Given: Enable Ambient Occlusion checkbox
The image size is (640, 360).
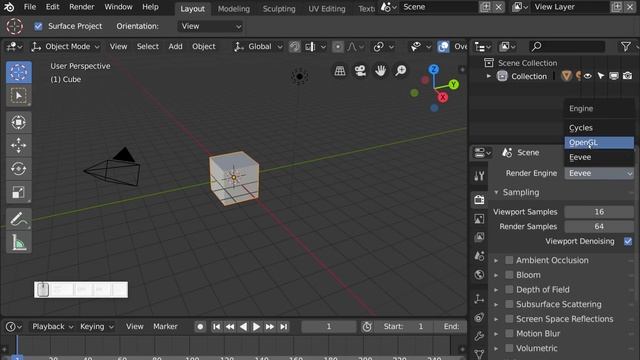Looking at the screenshot, I should 509,260.
